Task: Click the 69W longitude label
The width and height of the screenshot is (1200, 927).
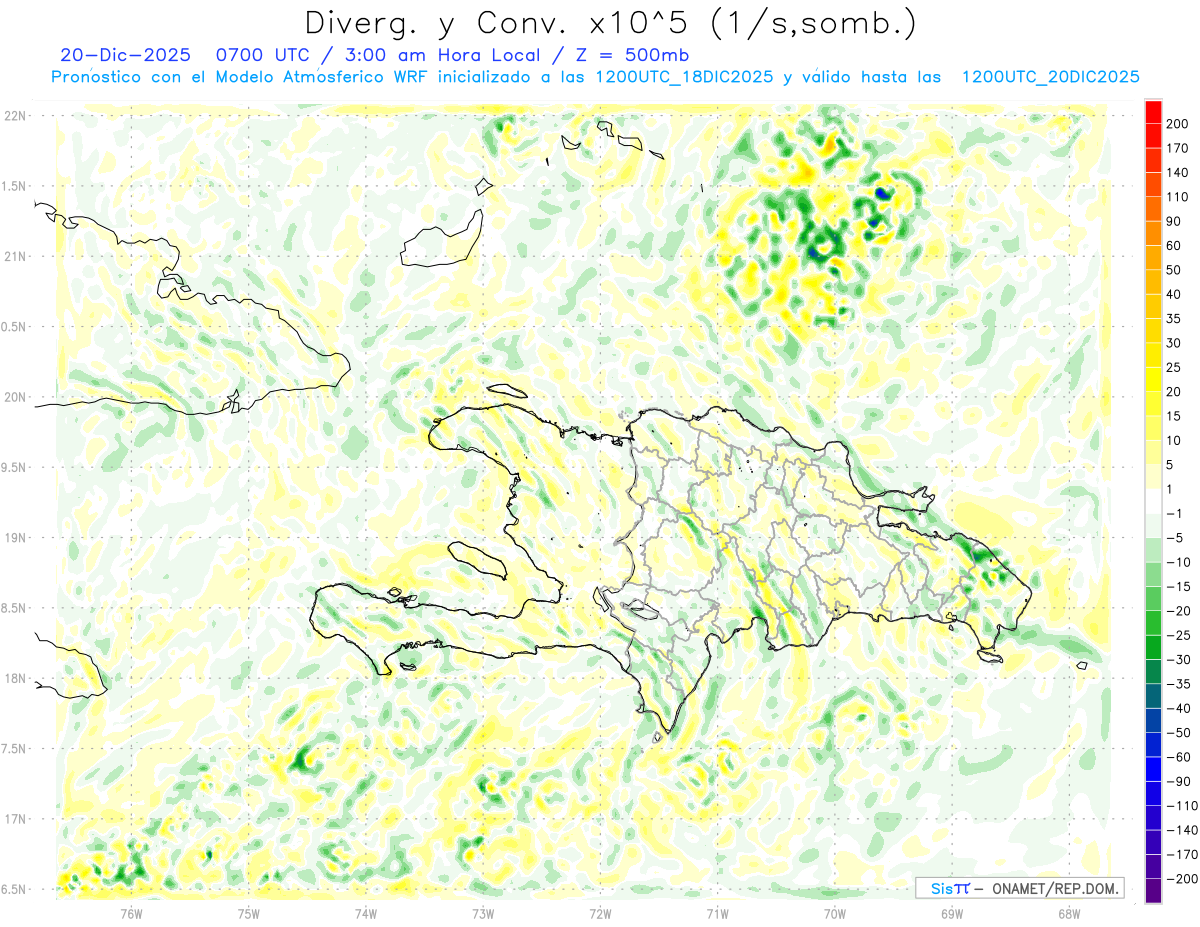Action: pyautogui.click(x=951, y=912)
